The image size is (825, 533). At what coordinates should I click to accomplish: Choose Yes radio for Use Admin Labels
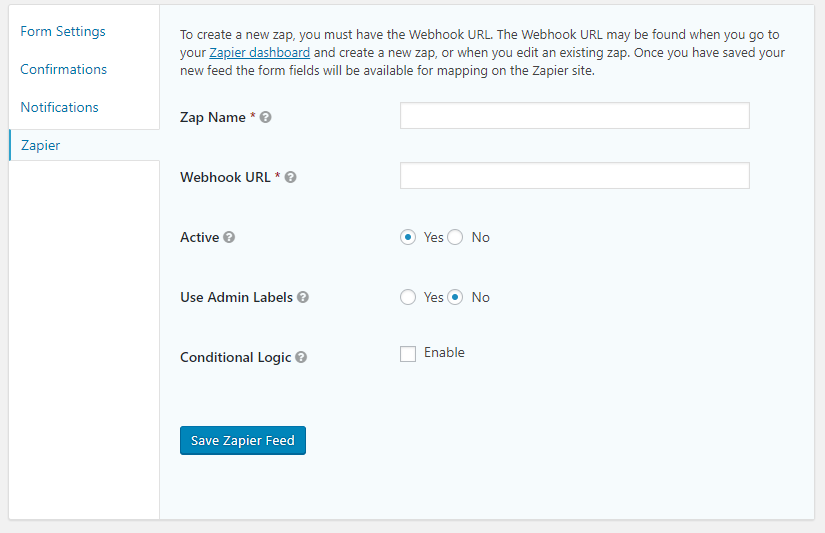[x=408, y=297]
